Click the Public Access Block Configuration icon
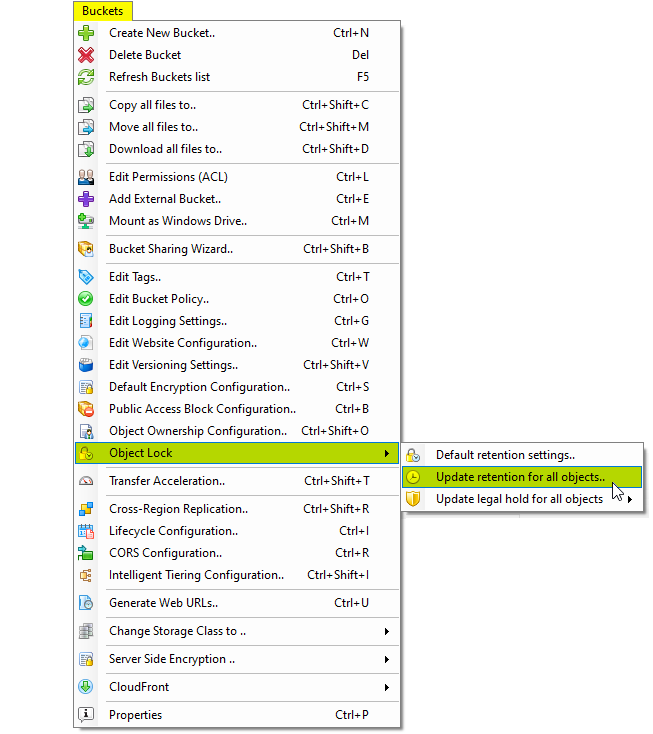This screenshot has width=653, height=734. [86, 409]
